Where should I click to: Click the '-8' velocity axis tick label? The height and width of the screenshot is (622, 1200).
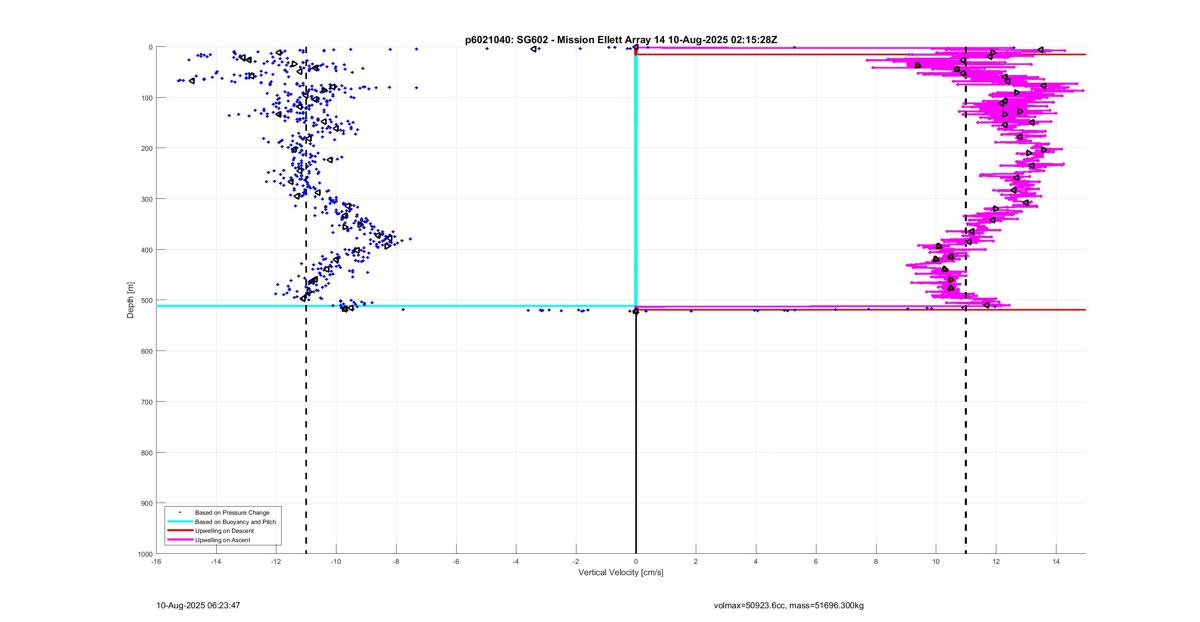point(396,561)
